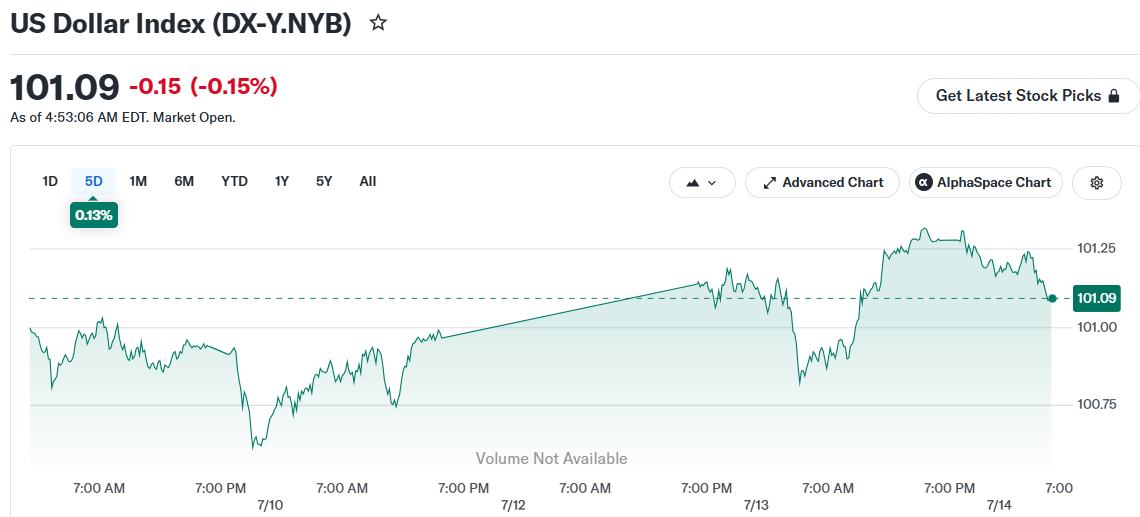
Task: Click the 0.13% performance badge
Action: pos(94,215)
